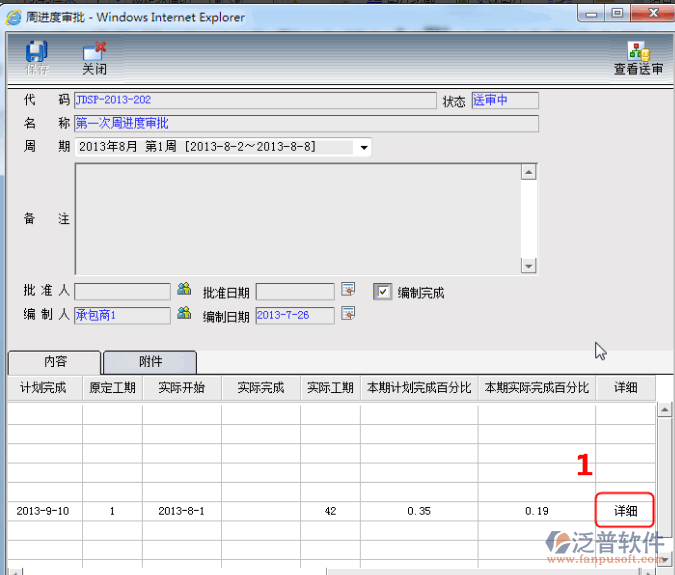675x575 pixels.
Task: Click the 批准人 approver input field
Action: (122, 291)
